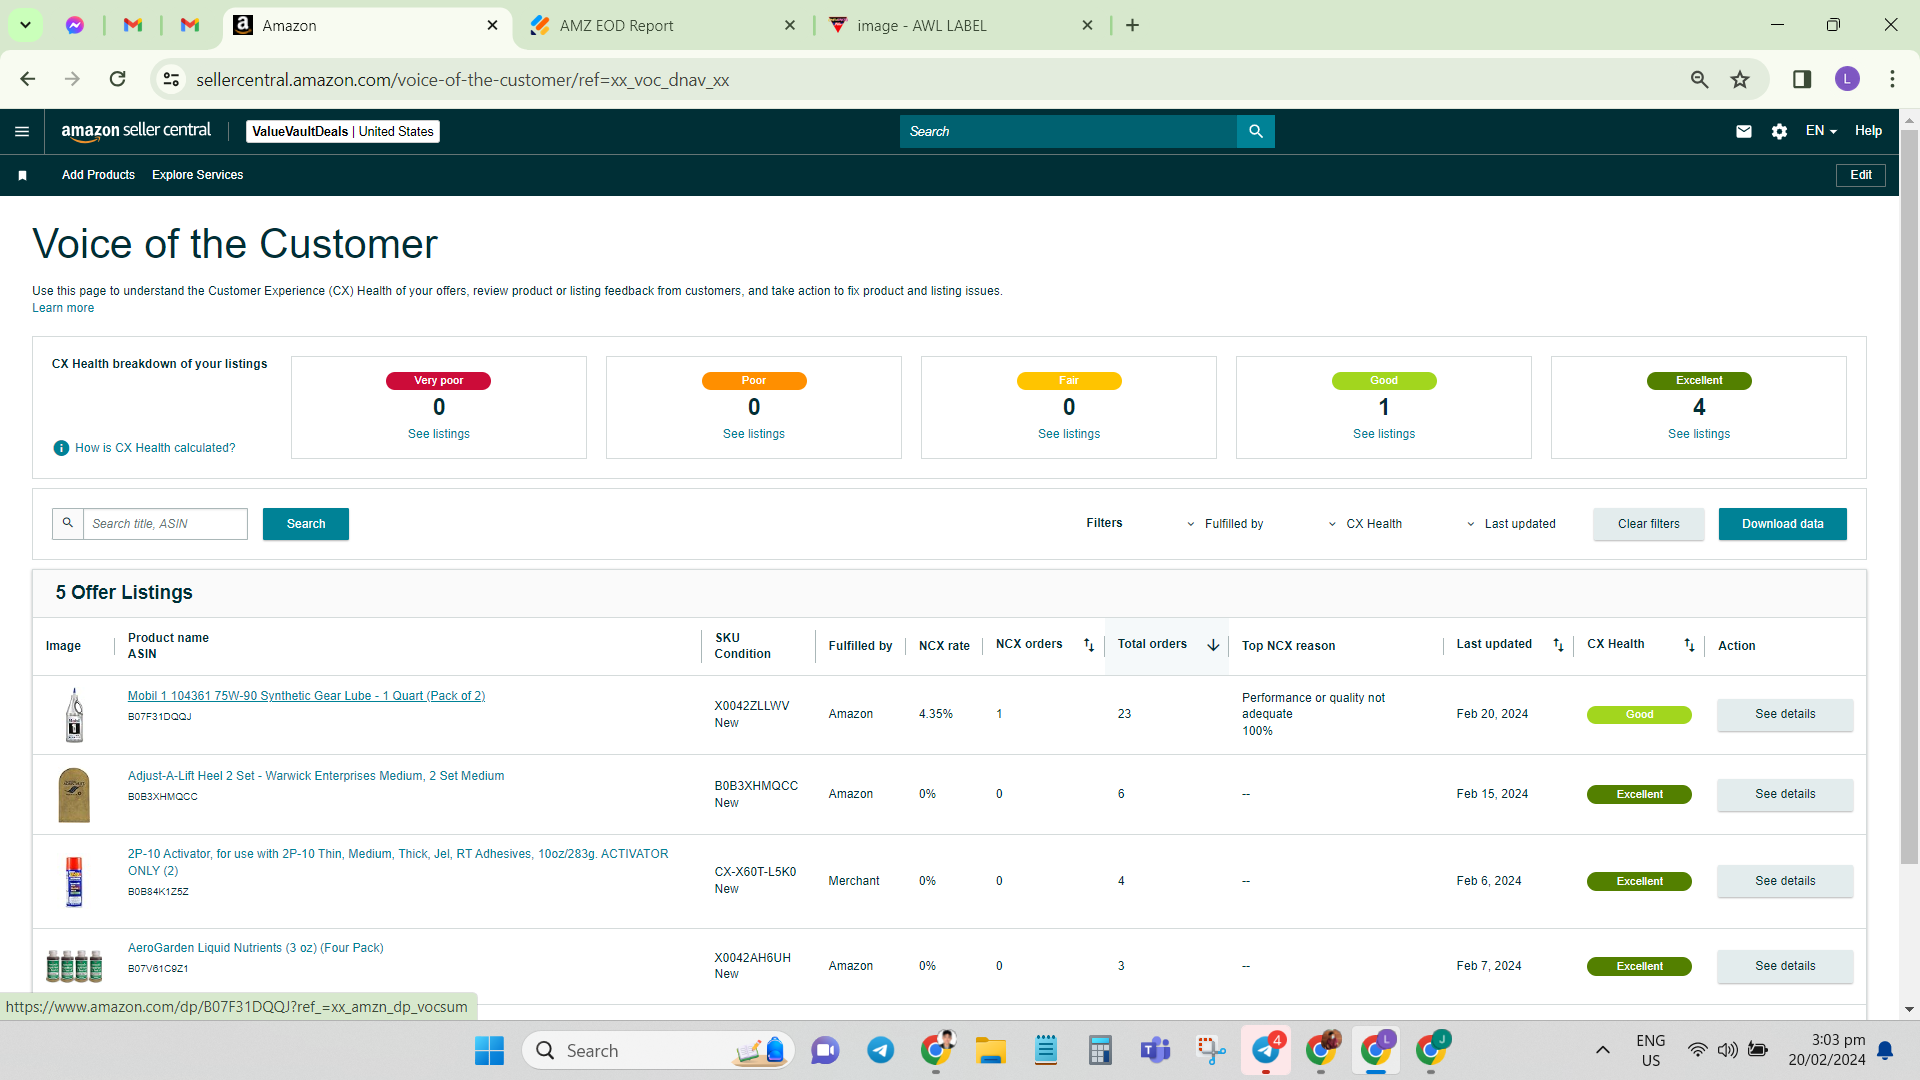Open the Windows Start menu

point(489,1050)
